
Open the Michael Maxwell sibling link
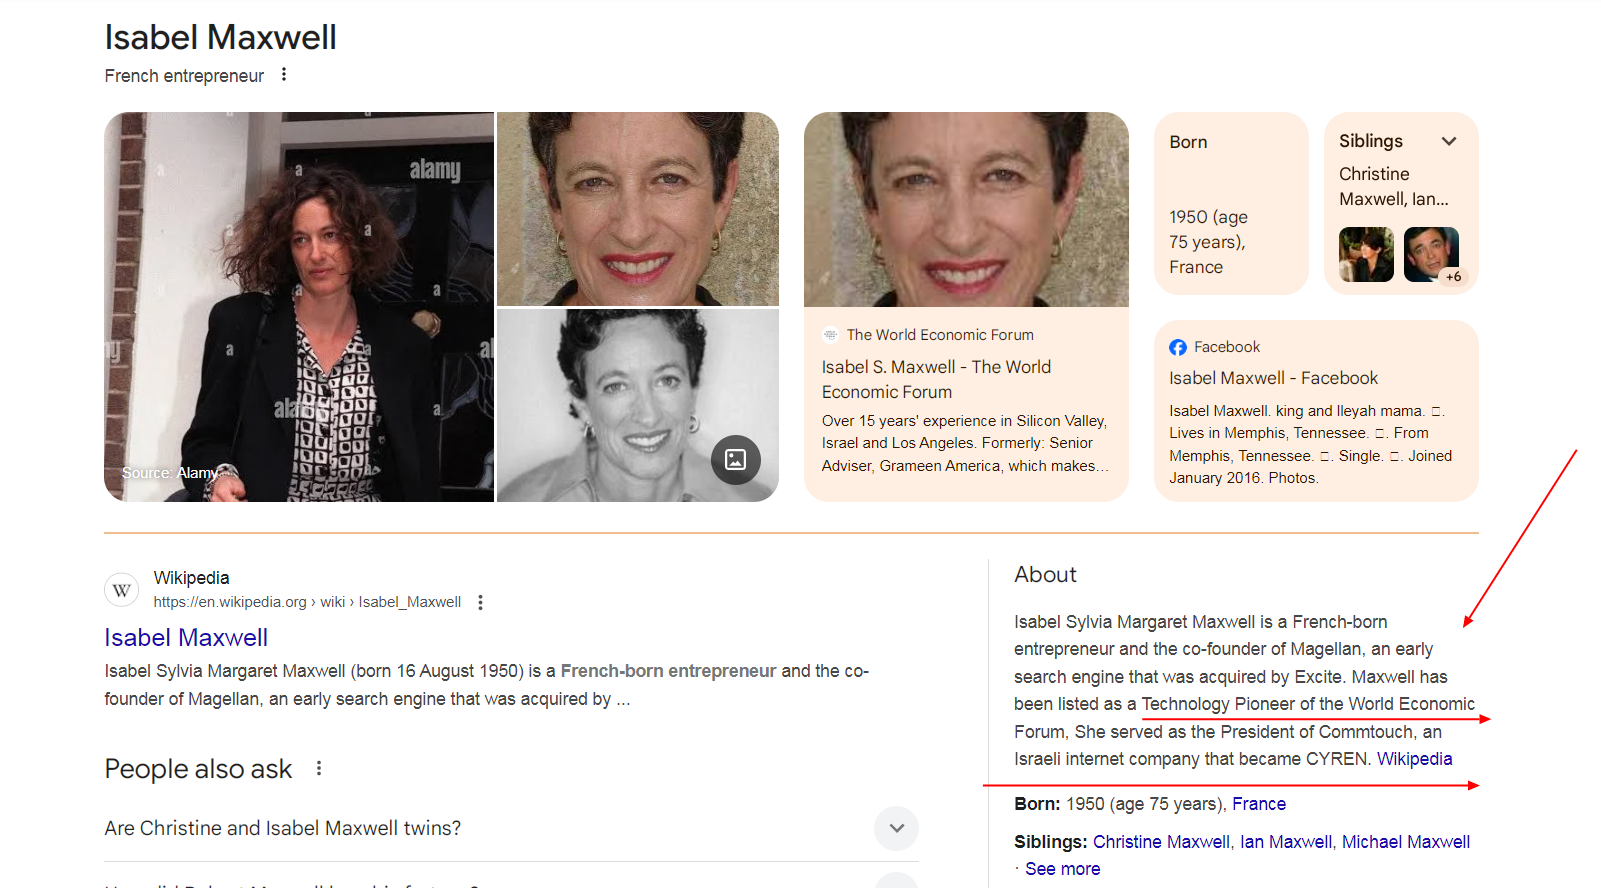1406,842
